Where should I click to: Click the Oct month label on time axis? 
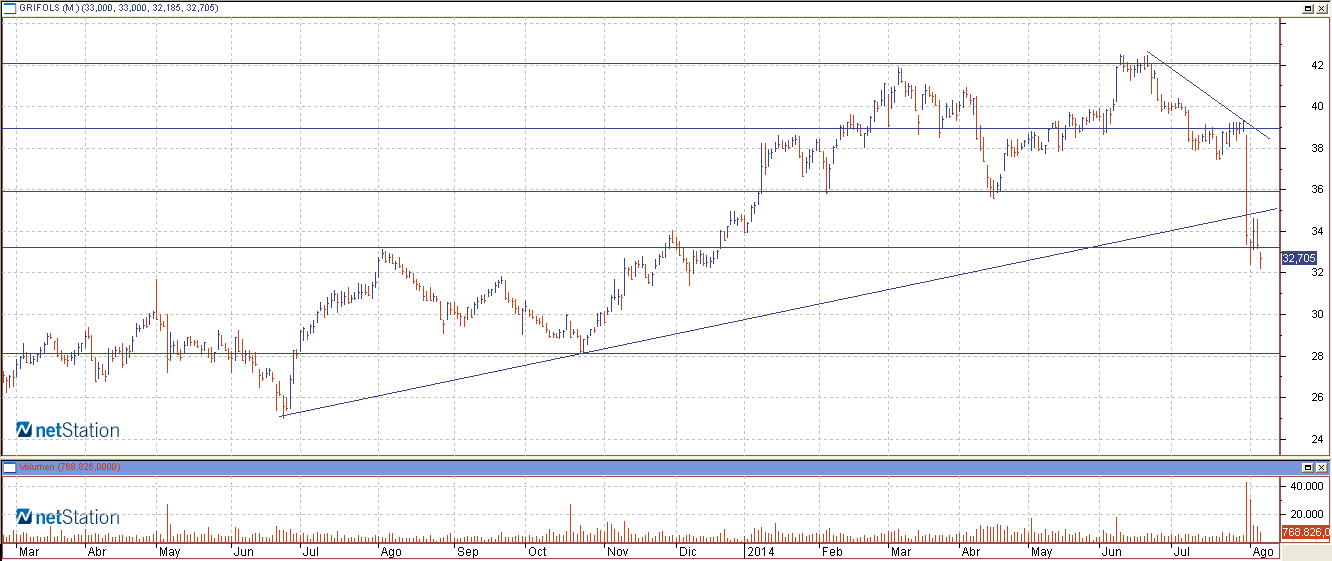tap(537, 551)
